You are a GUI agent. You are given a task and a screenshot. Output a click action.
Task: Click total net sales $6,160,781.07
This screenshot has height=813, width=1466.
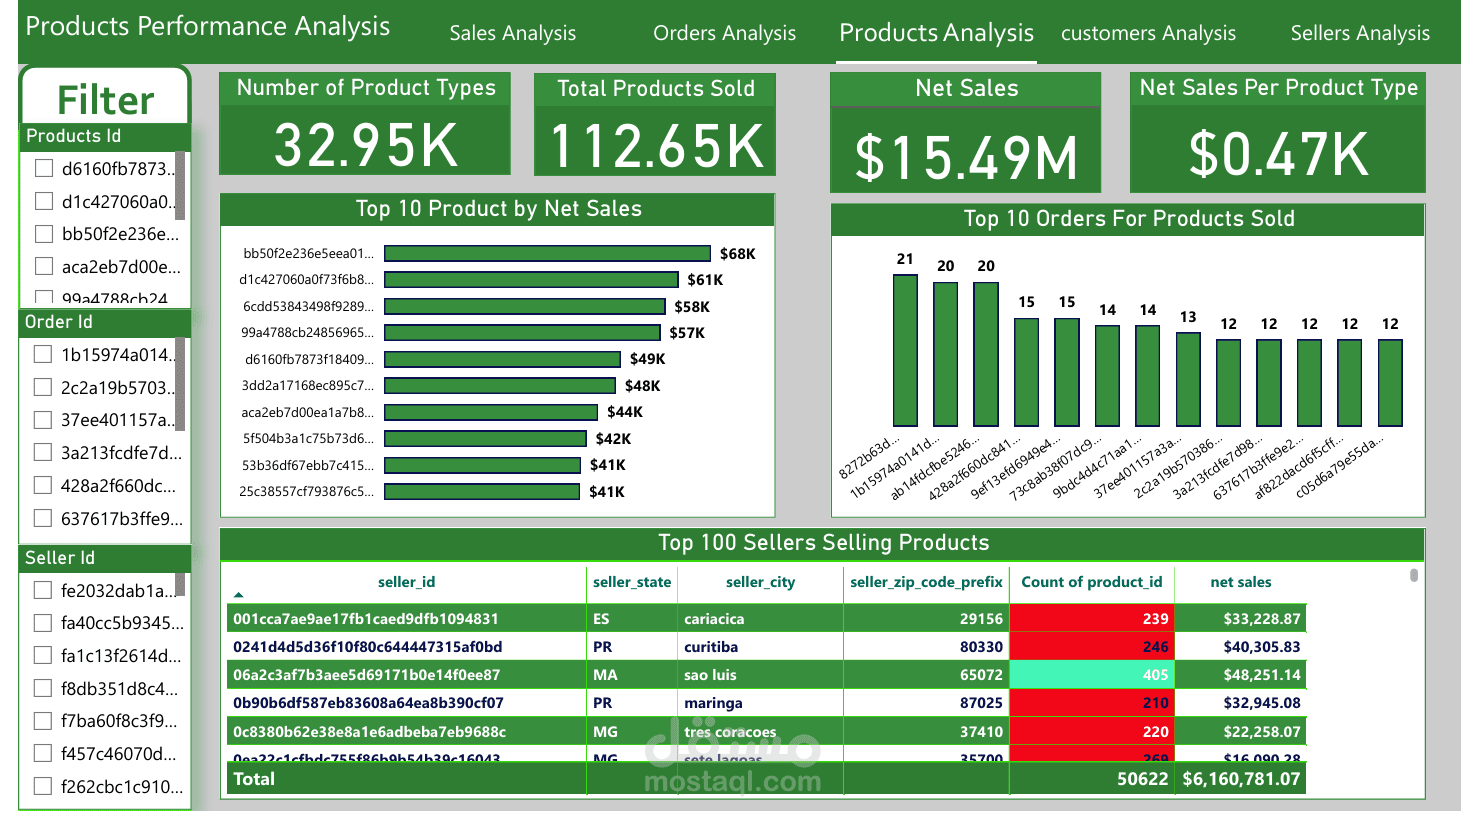[1240, 779]
